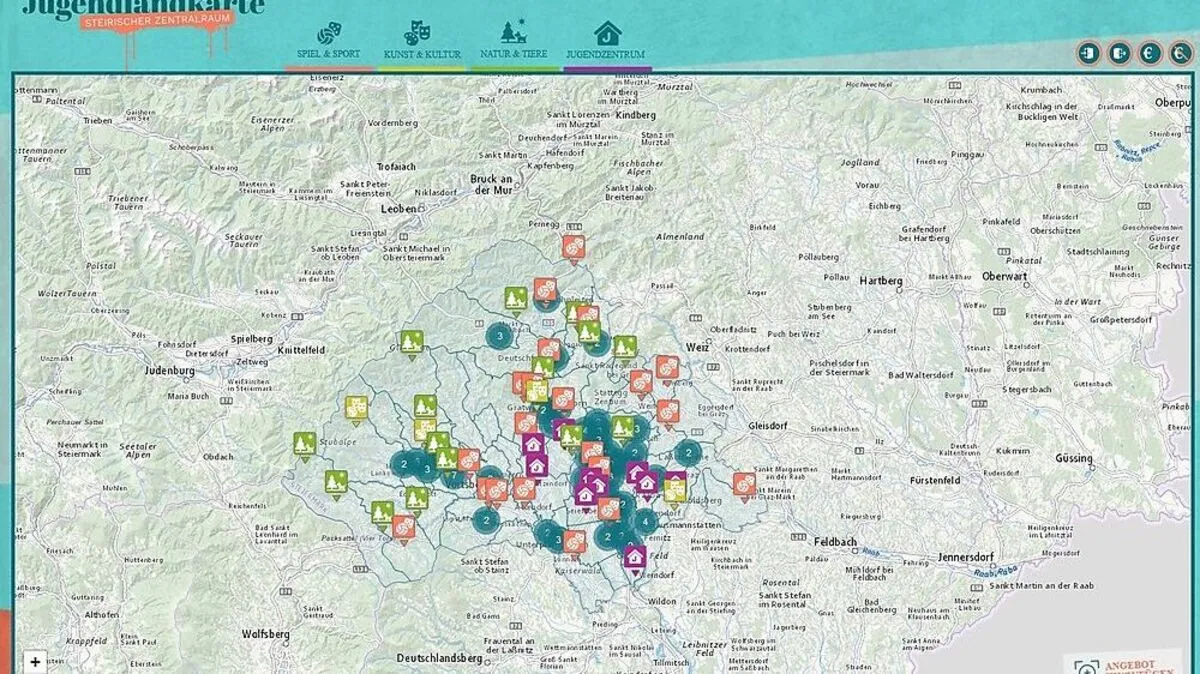Toggle the Jugendzentrum filter
1200x674 pixels.
(605, 40)
